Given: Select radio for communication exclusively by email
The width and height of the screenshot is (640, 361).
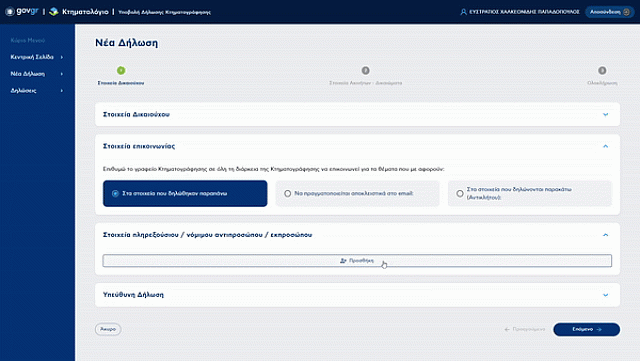Looking at the screenshot, I should click(287, 193).
